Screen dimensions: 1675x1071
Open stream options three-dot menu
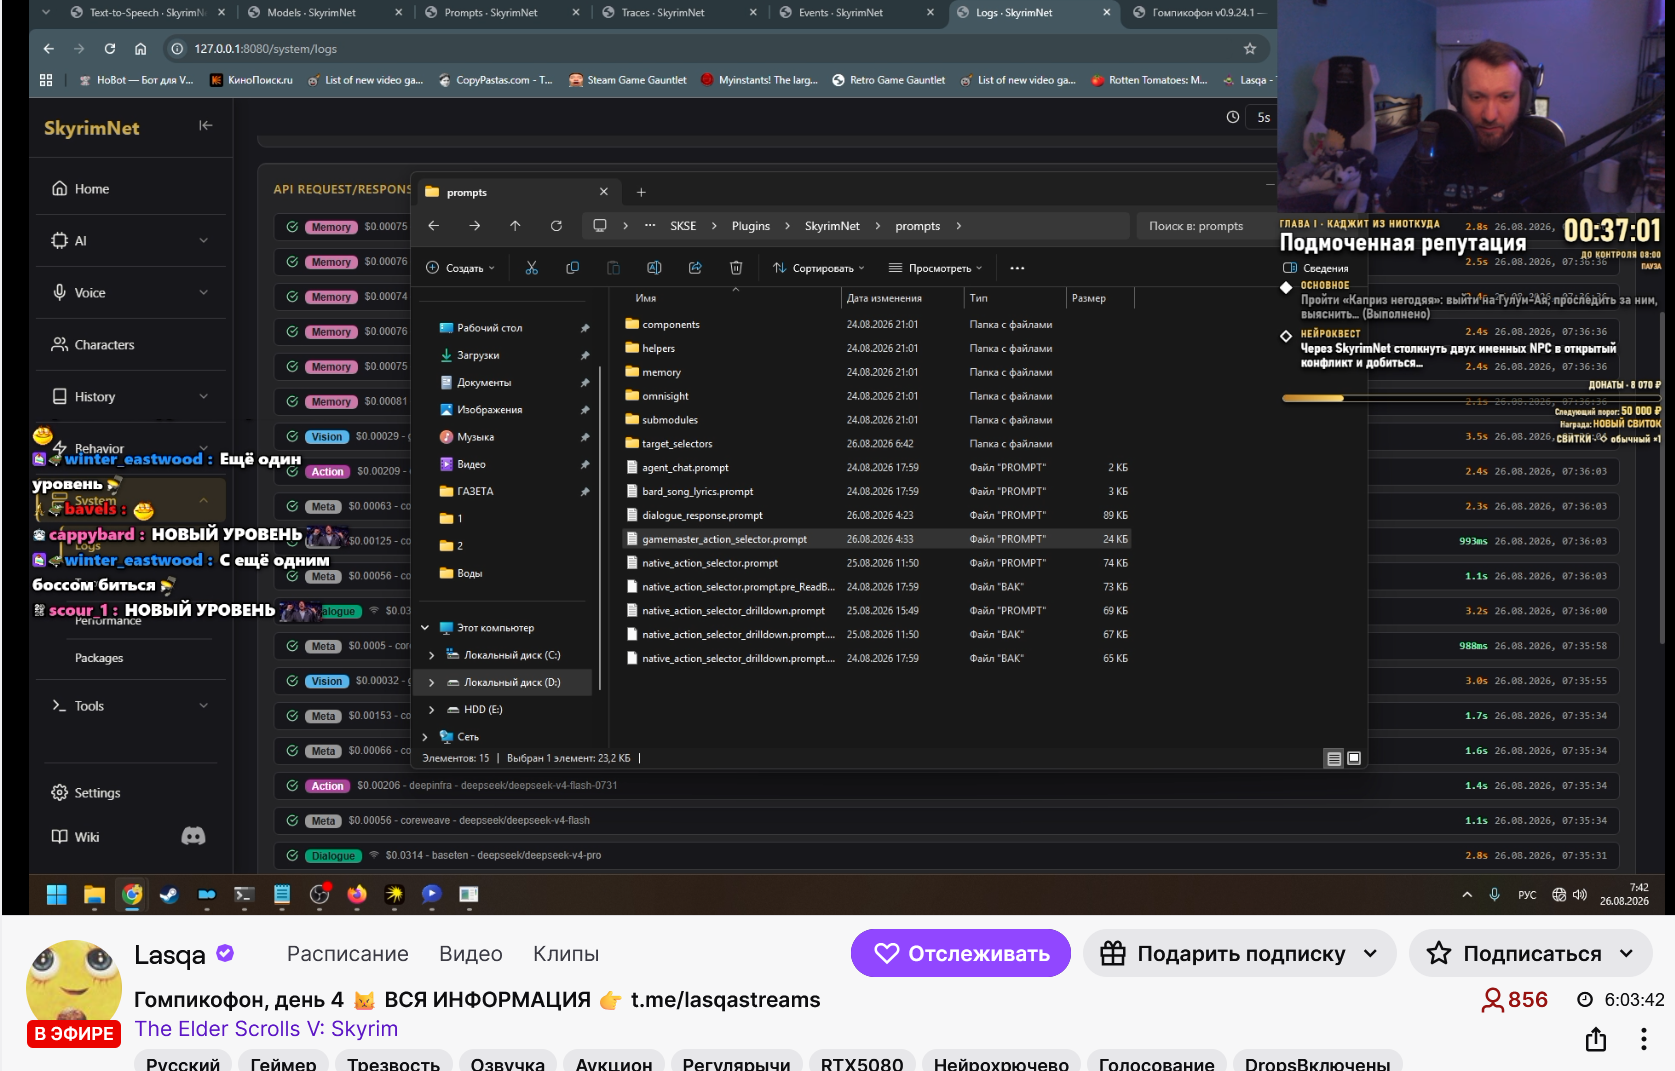[x=1643, y=1039]
